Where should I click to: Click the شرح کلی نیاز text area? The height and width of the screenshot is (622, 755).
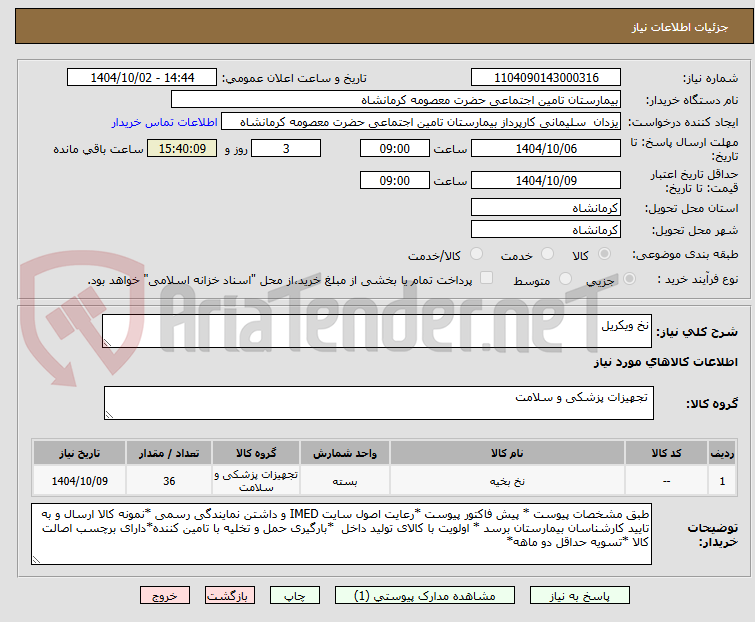pyautogui.click(x=377, y=331)
